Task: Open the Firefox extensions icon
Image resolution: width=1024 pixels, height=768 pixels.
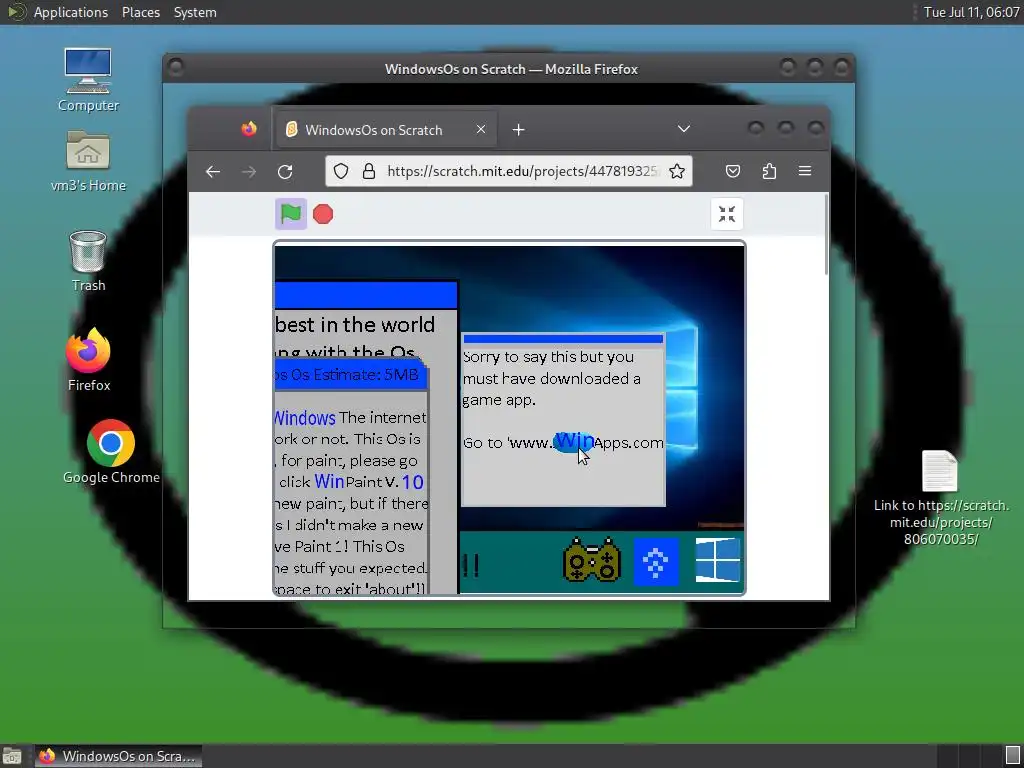Action: coord(769,171)
